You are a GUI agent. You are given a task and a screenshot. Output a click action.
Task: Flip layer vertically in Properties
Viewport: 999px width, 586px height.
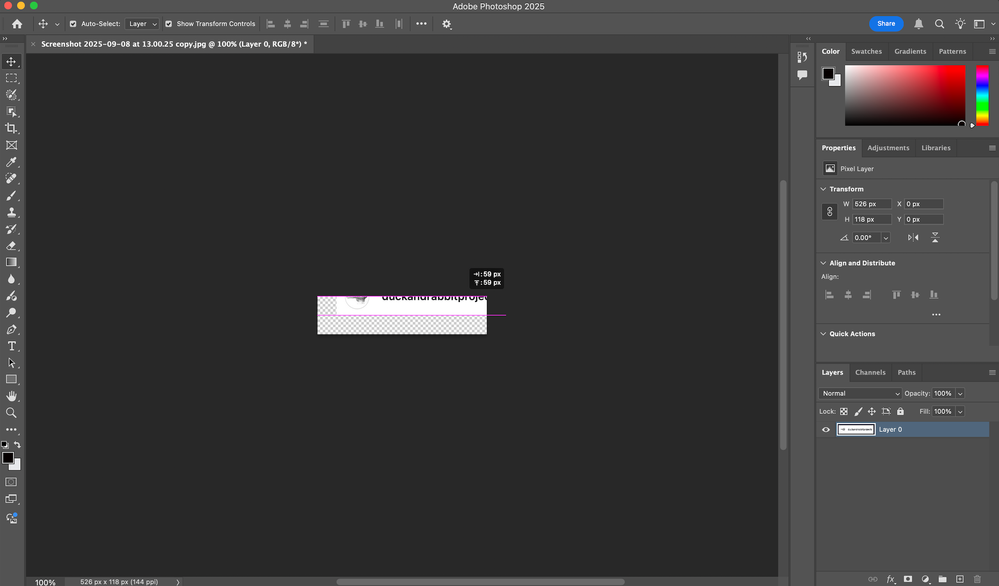pos(935,238)
